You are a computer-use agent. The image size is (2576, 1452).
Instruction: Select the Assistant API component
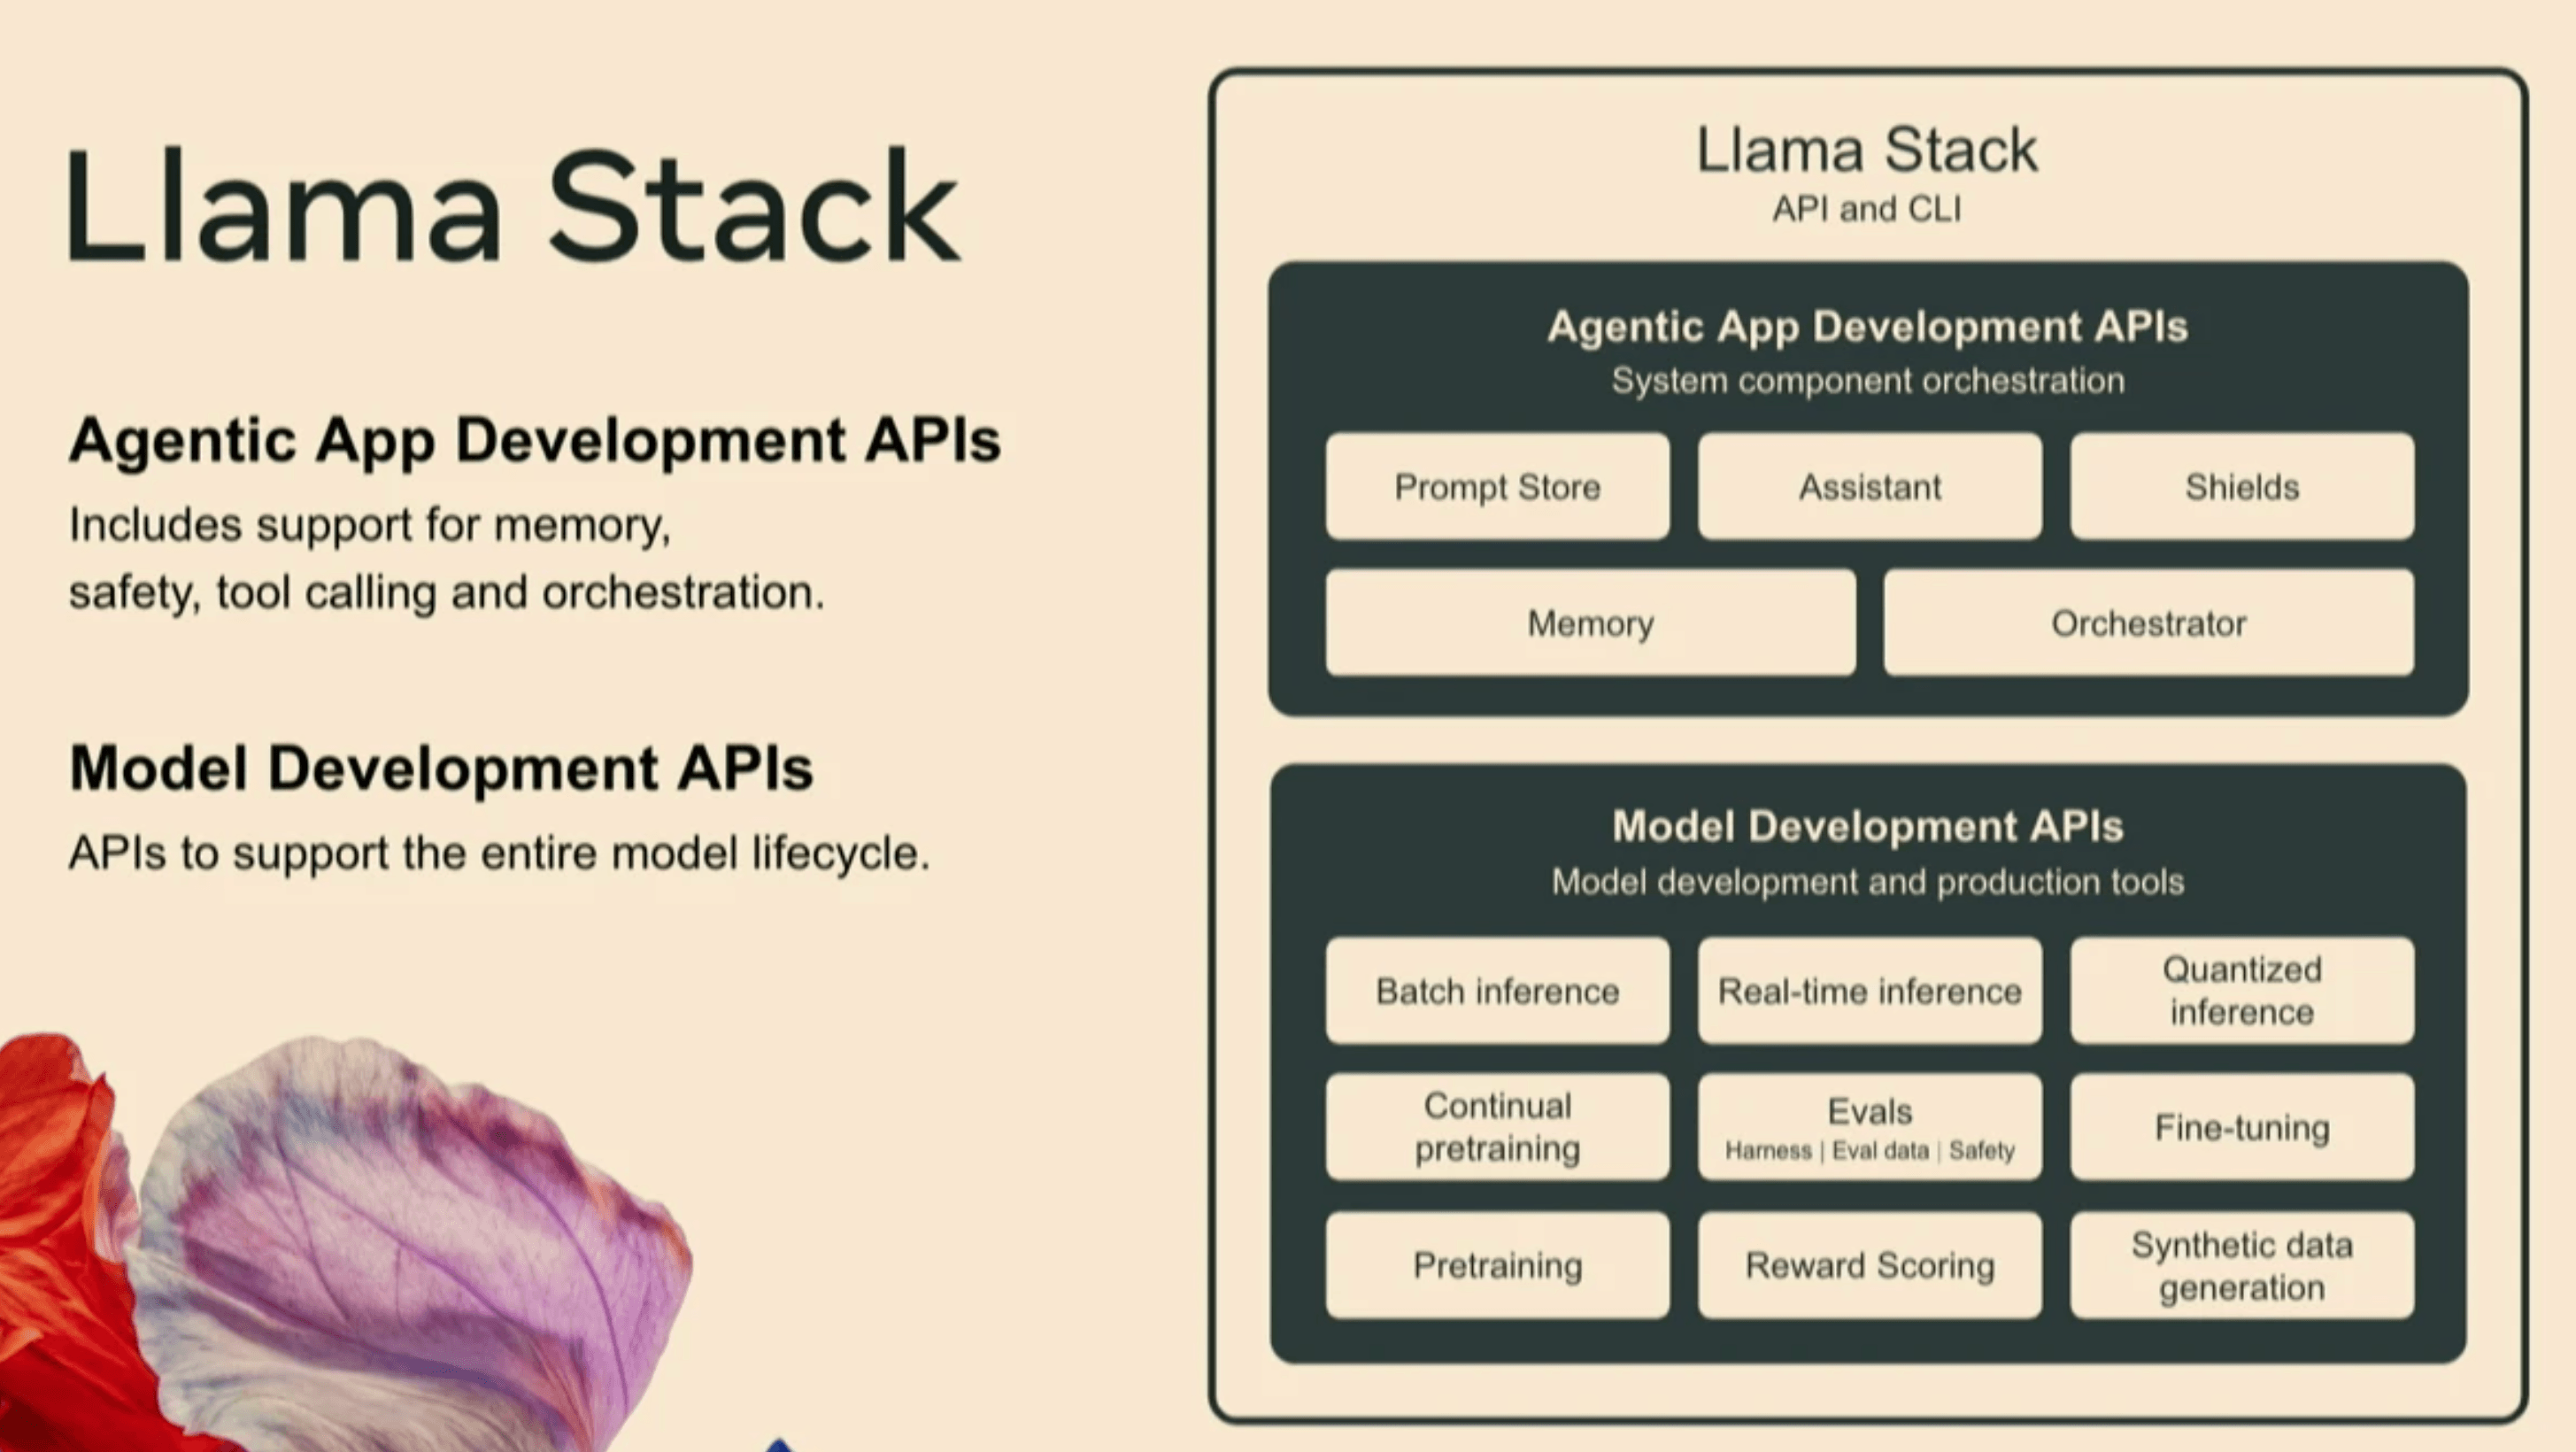[x=1870, y=486]
